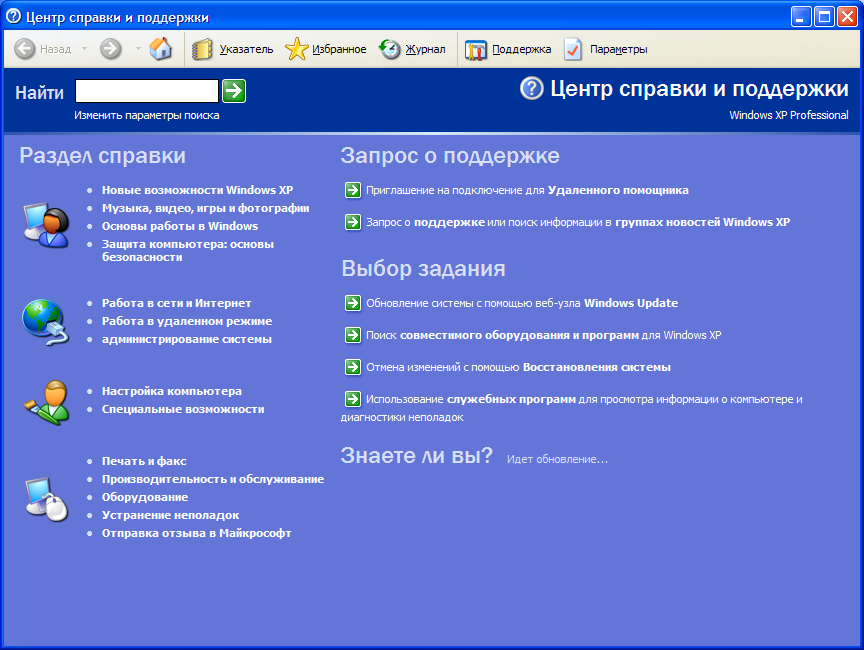Viewport: 864px width, 650px height.
Task: Click arrow icon beside совместимого оборудования search
Action: tap(353, 335)
